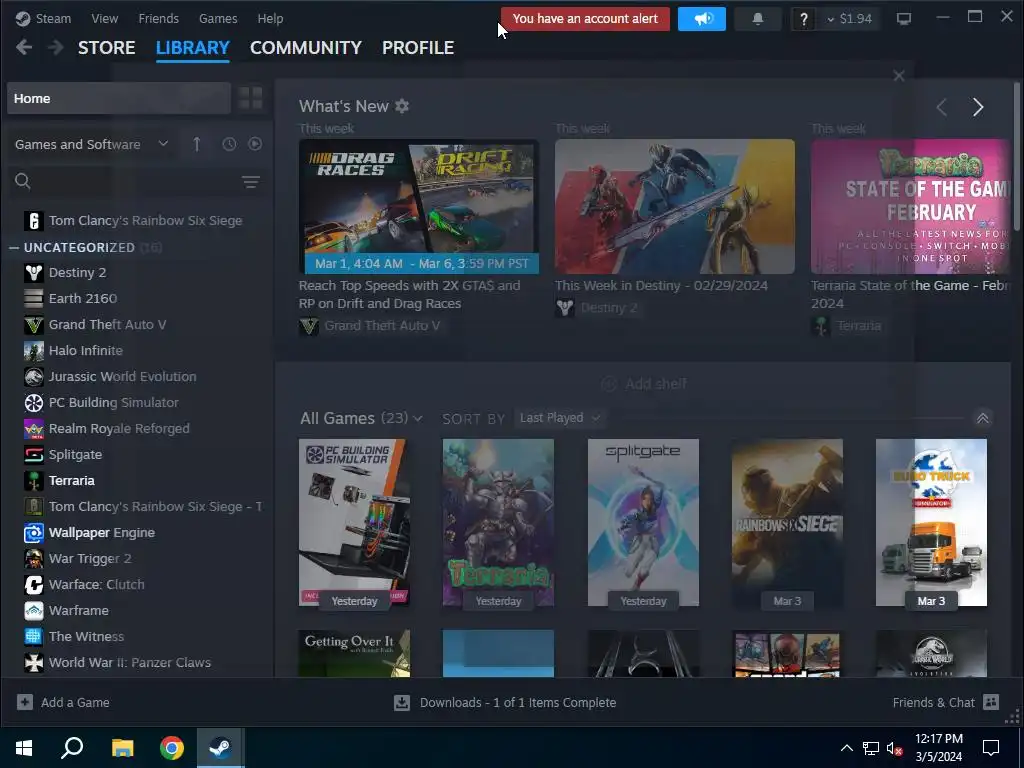The width and height of the screenshot is (1024, 768).
Task: Collapse the All Games shelf
Action: point(982,418)
